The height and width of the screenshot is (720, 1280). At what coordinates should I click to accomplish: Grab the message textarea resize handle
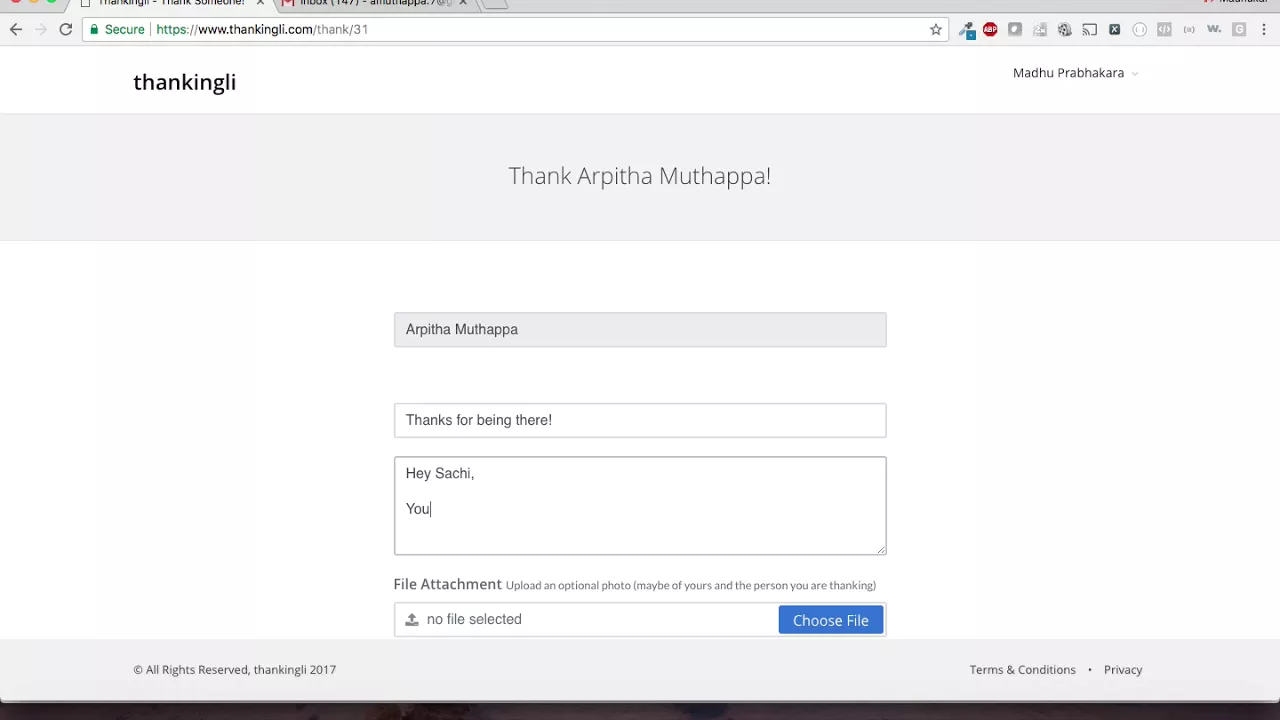pyautogui.click(x=881, y=549)
